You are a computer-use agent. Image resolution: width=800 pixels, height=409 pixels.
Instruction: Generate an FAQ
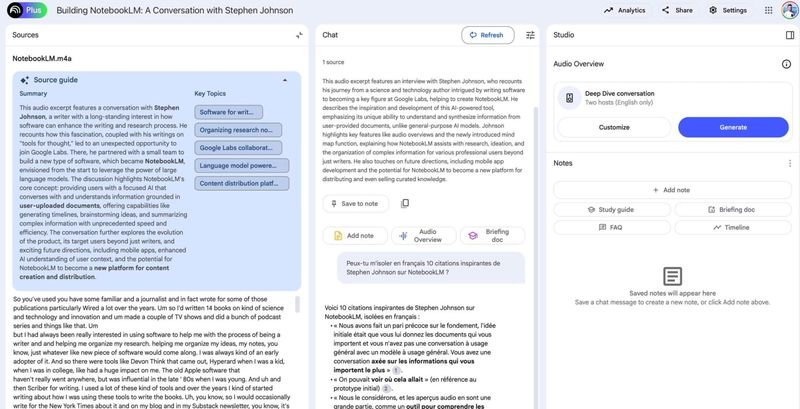(x=612, y=227)
